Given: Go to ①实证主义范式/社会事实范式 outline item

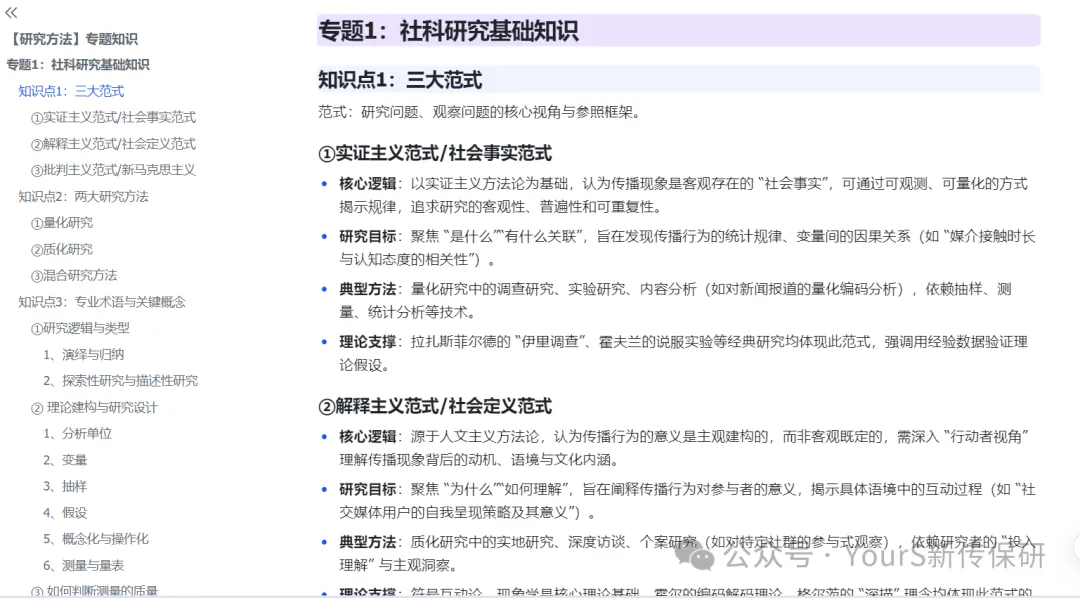Looking at the screenshot, I should tap(114, 117).
